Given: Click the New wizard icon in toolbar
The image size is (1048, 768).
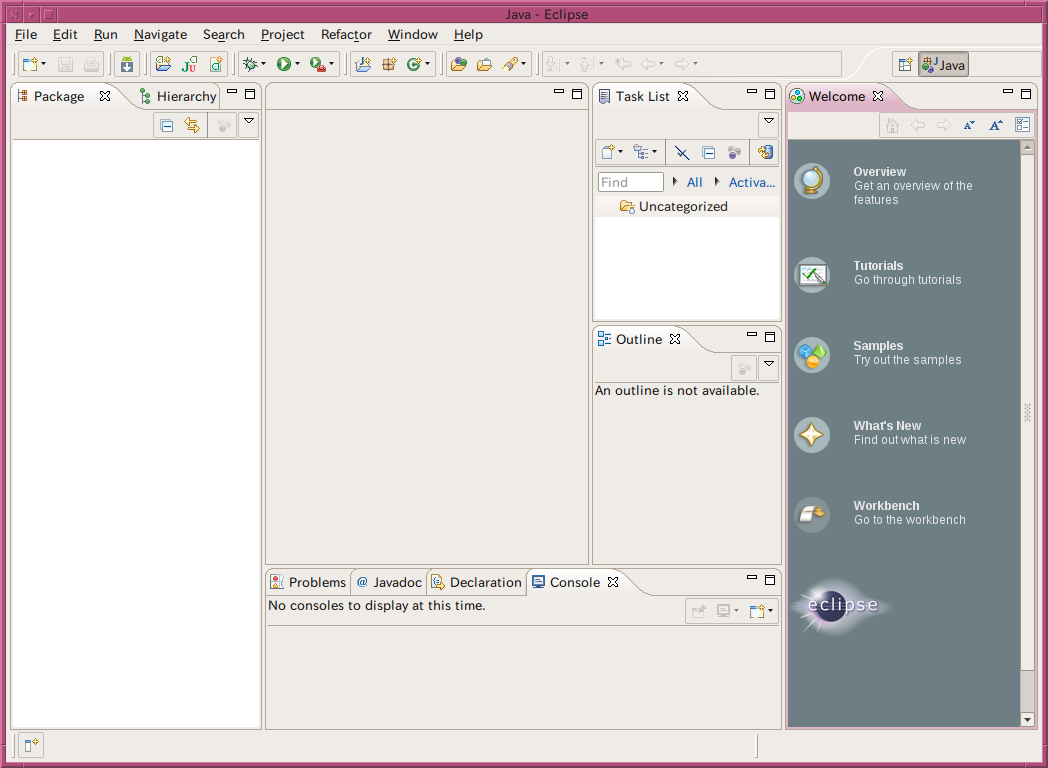Looking at the screenshot, I should [x=30, y=64].
